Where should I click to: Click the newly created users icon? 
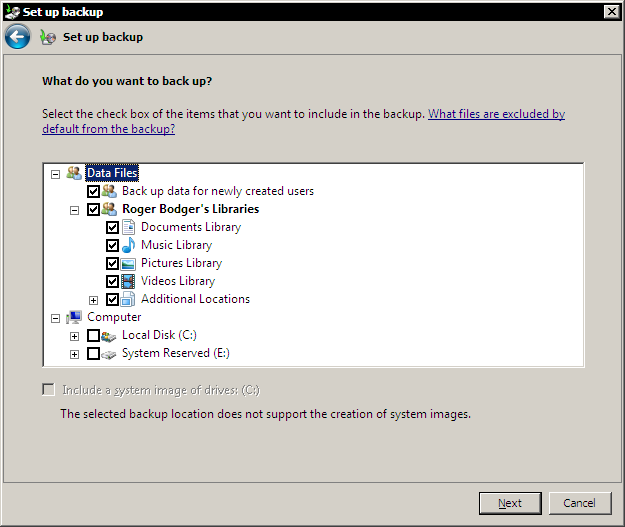[x=109, y=191]
